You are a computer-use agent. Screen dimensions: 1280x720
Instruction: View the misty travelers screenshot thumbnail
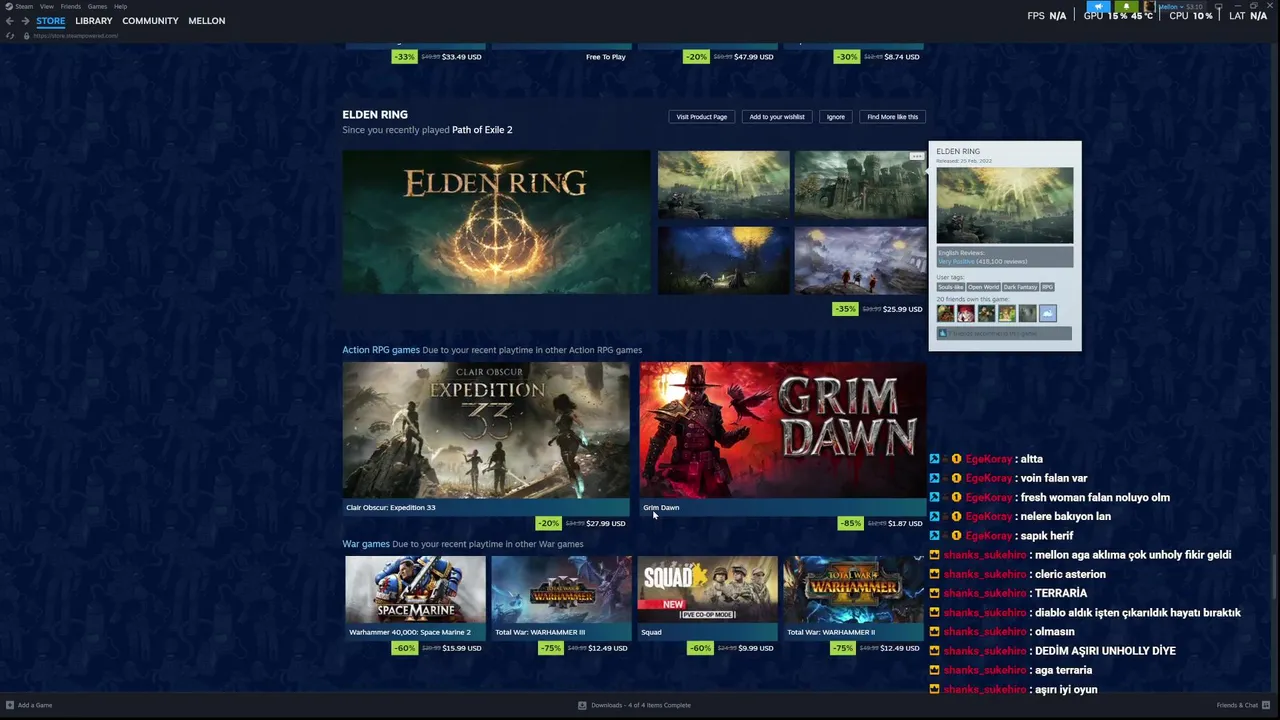(x=860, y=260)
